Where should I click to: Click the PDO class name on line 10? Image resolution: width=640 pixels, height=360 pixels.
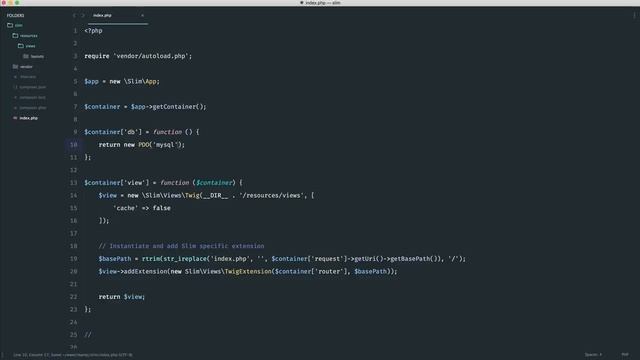[144, 144]
